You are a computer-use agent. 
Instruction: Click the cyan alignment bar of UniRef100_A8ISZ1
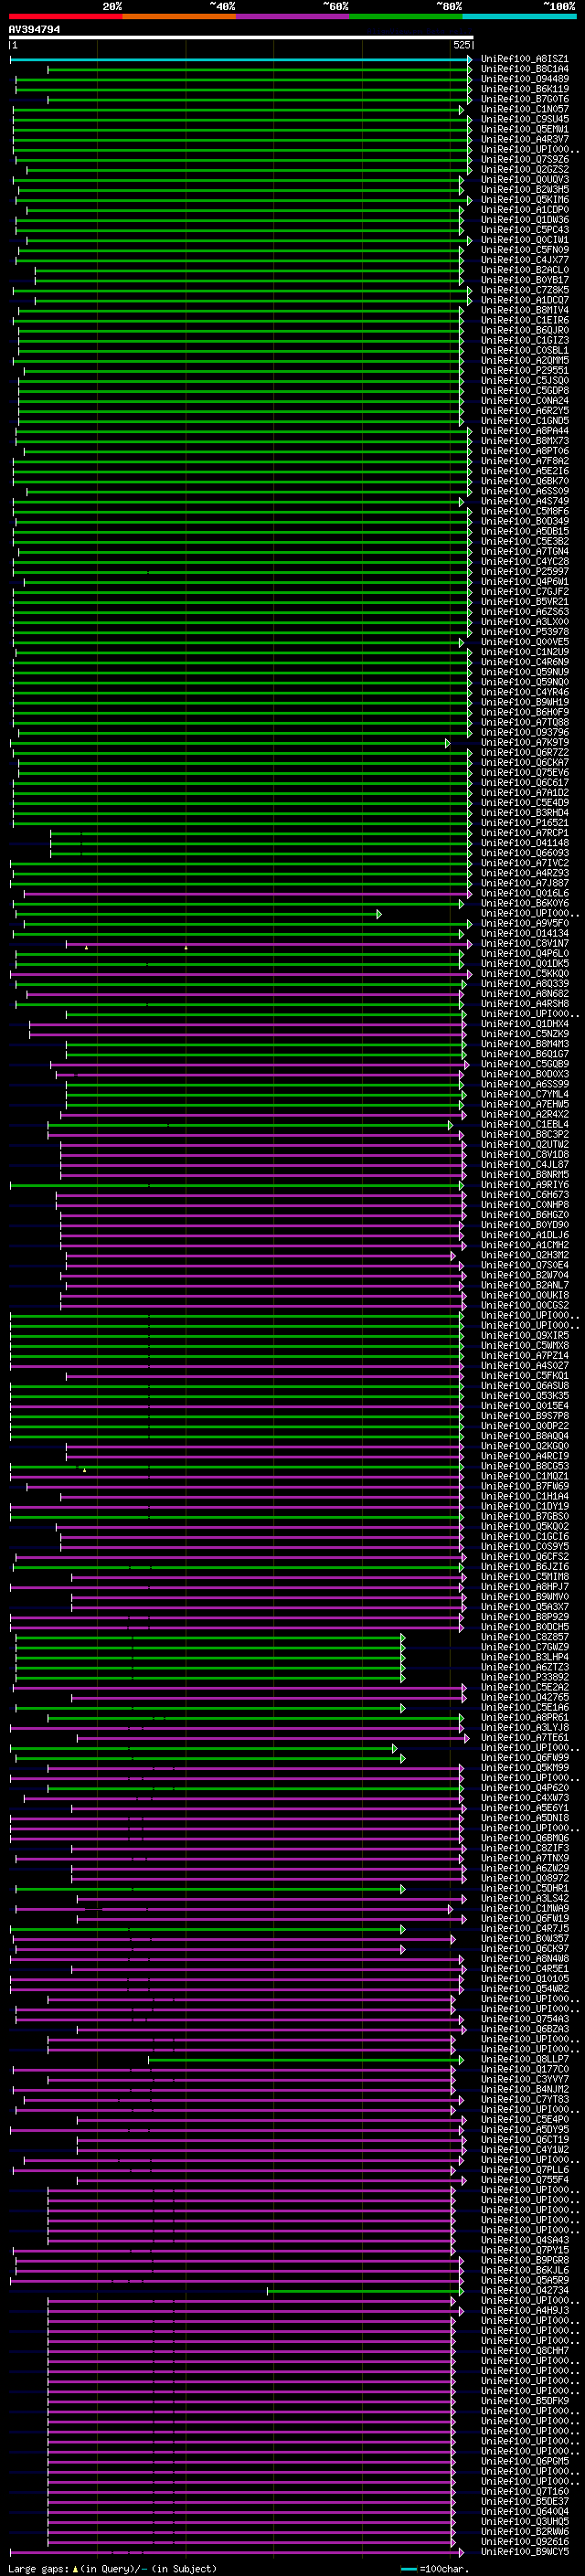point(241,60)
